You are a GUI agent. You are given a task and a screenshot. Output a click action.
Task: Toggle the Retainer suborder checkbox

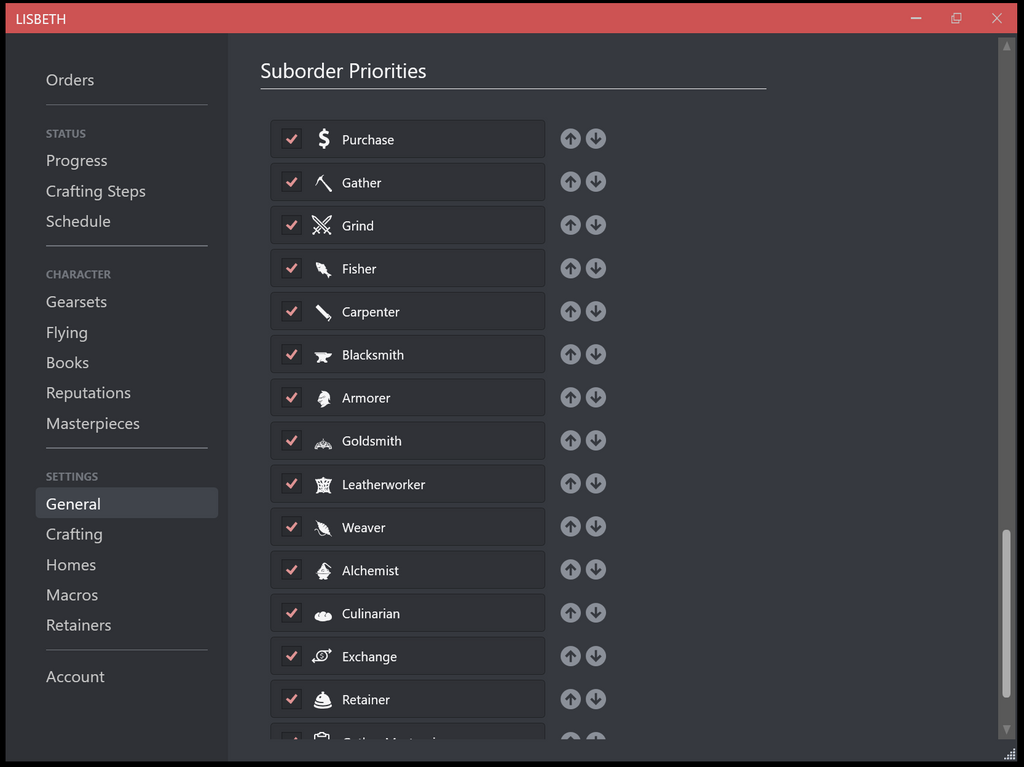coord(290,699)
